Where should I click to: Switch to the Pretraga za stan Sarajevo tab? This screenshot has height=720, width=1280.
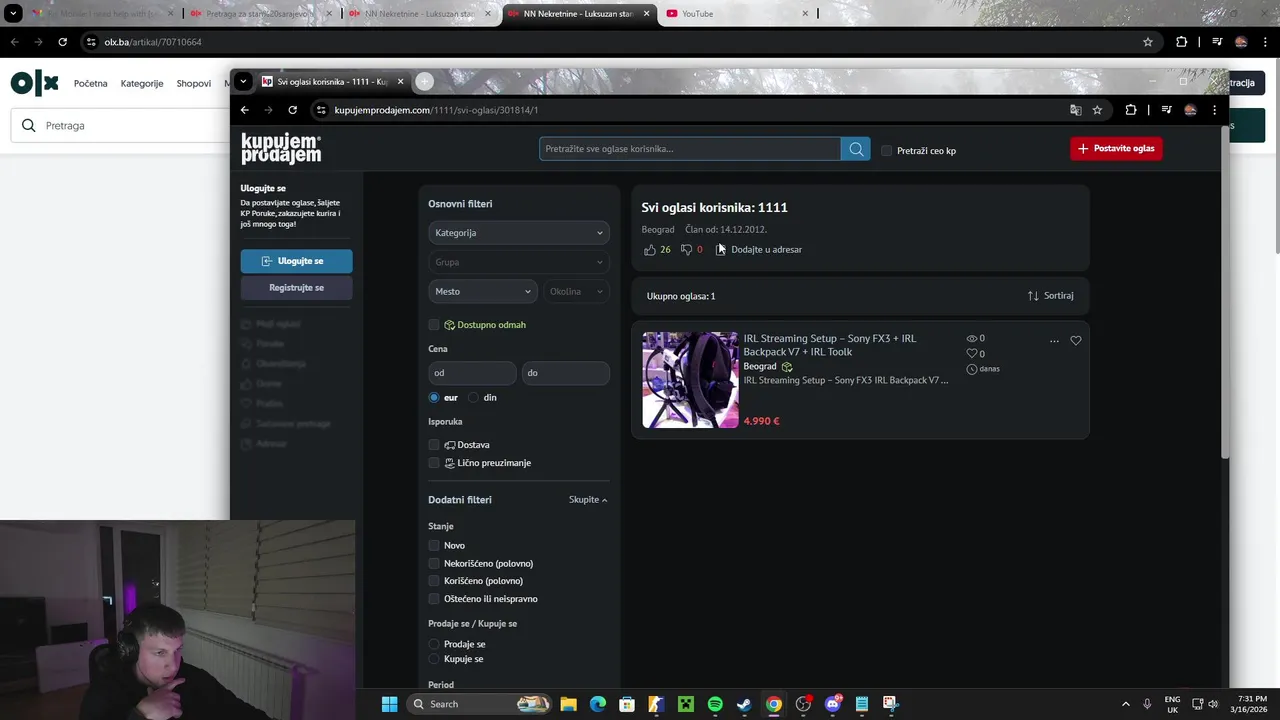262,14
